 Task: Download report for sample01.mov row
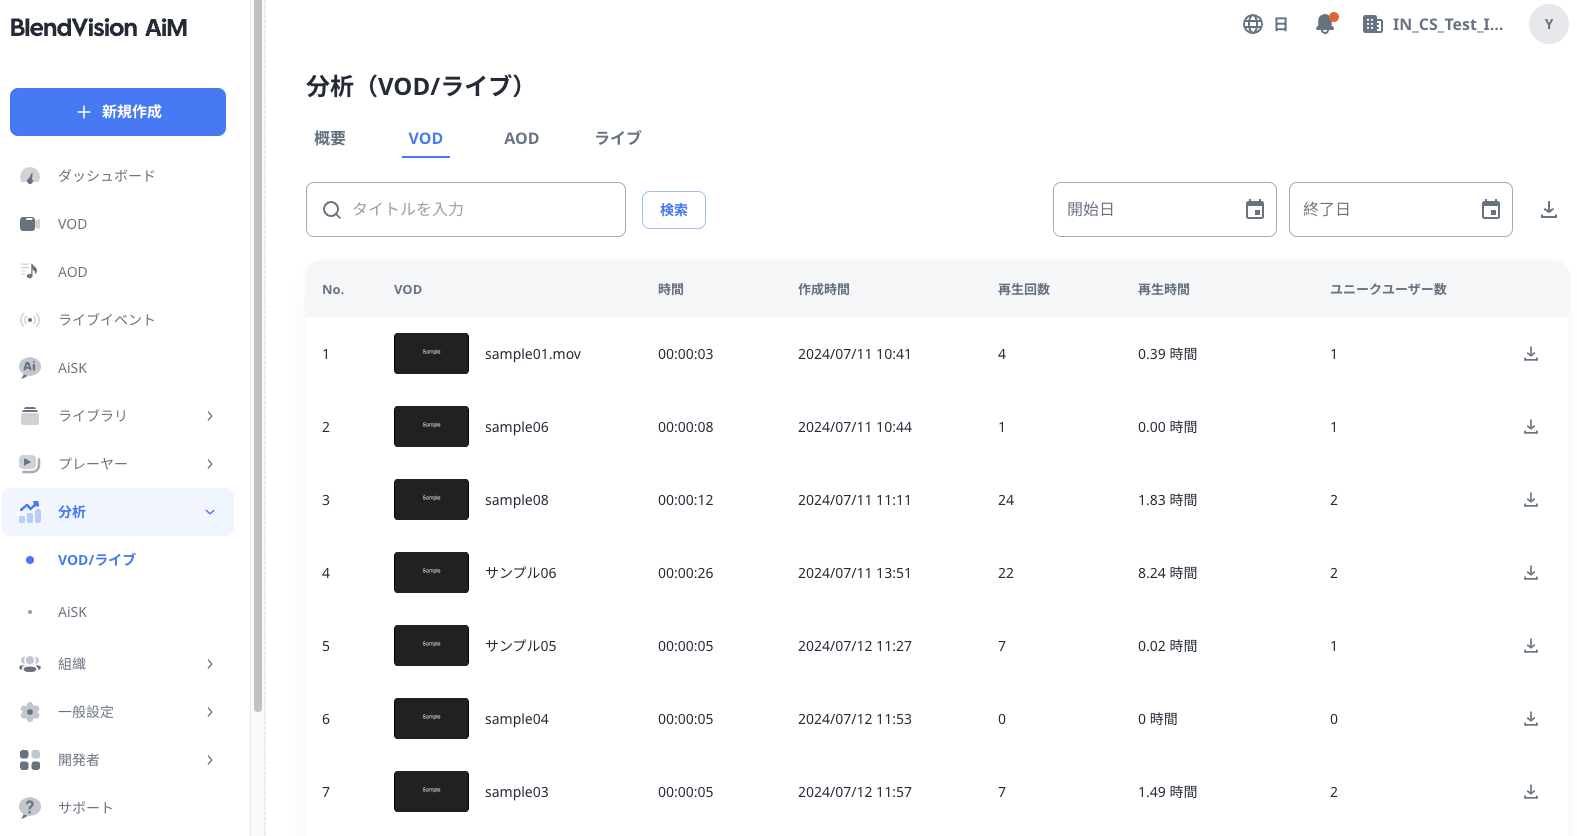tap(1530, 354)
